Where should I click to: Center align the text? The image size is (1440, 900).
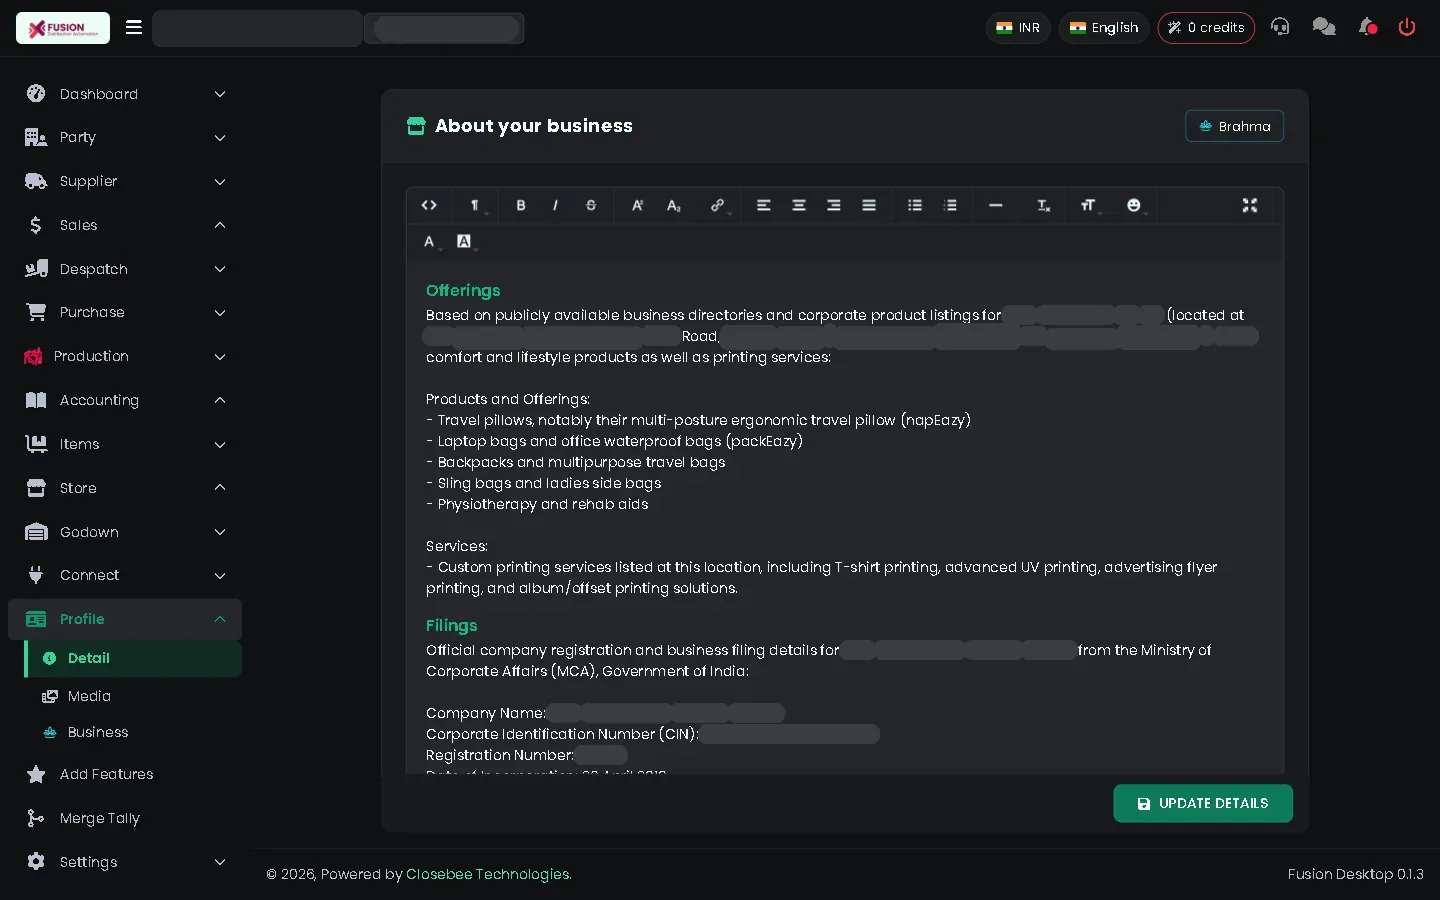799,205
